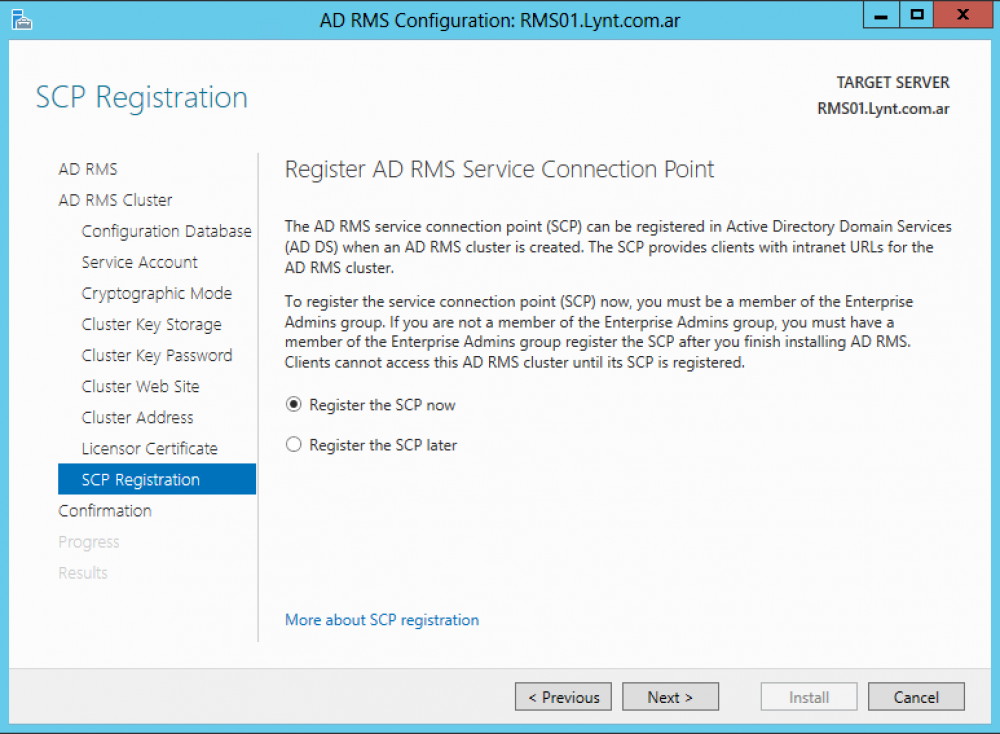Viewport: 1000px width, 734px height.
Task: Click the grayed-out Install button
Action: pyautogui.click(x=809, y=696)
